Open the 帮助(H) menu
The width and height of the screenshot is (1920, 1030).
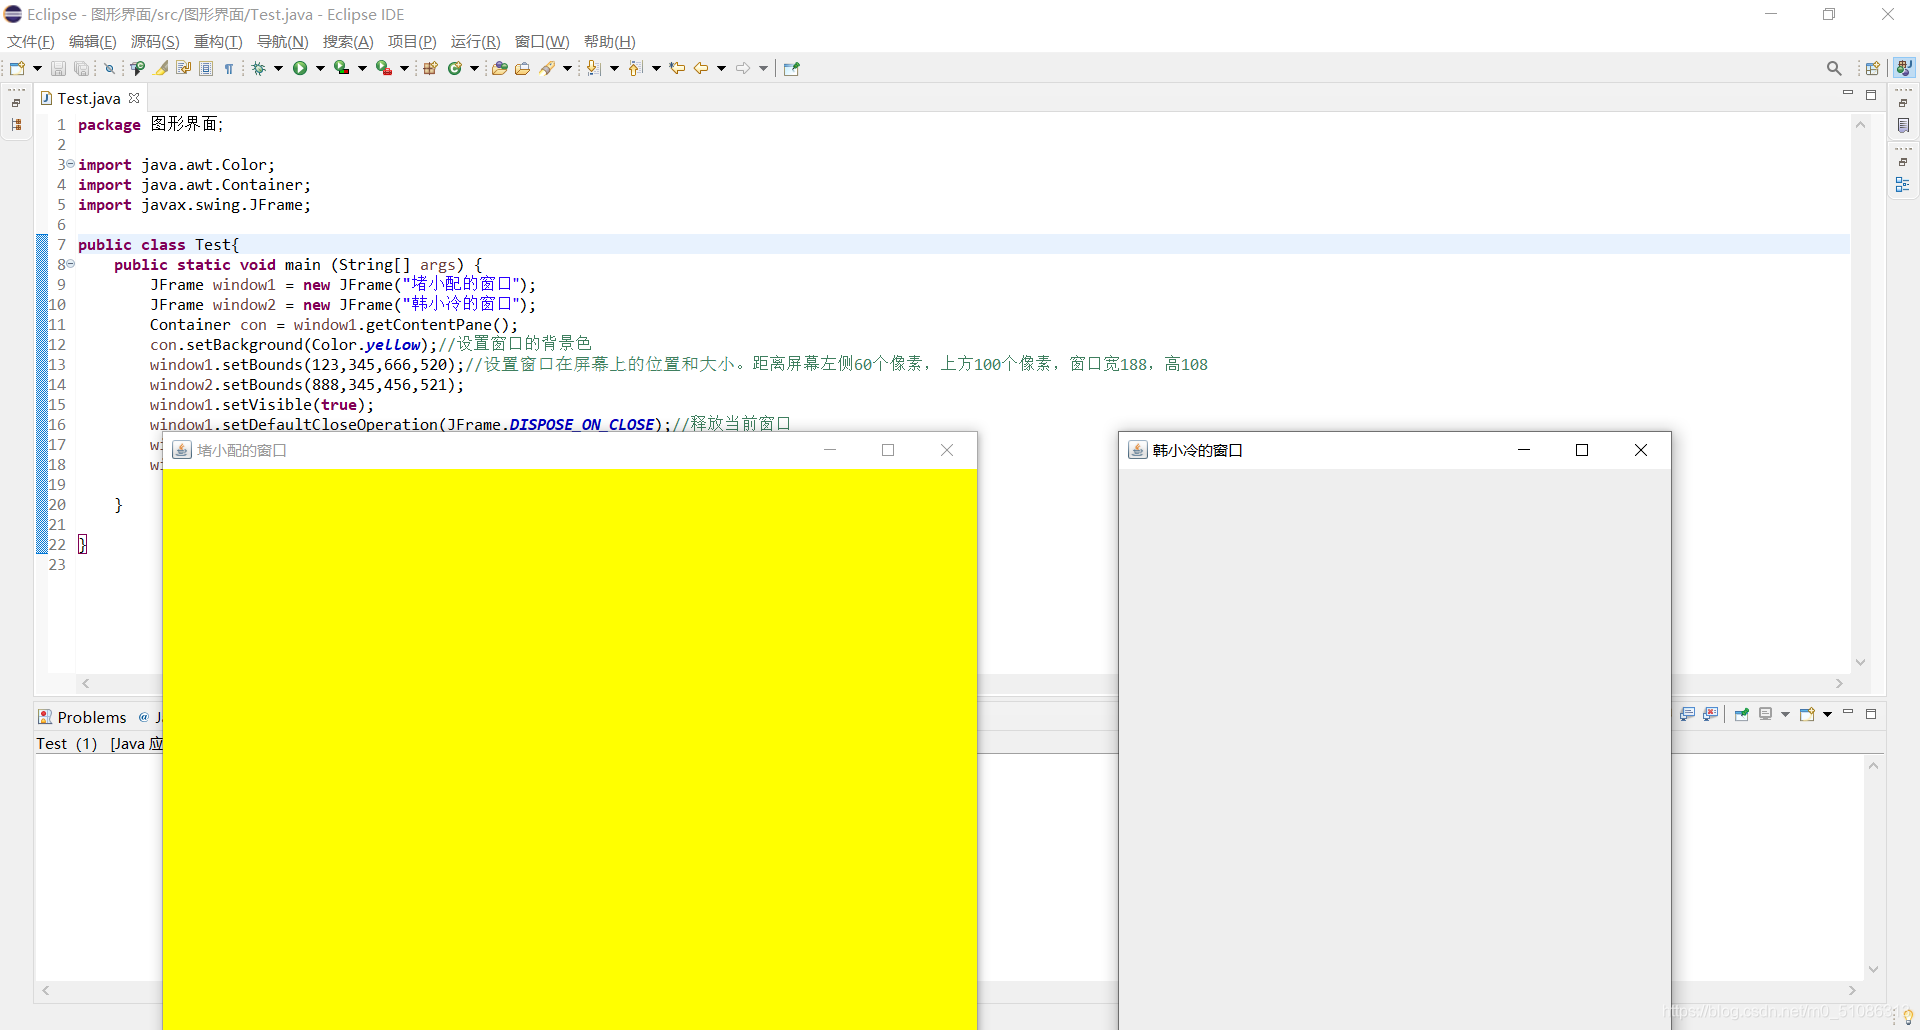(610, 41)
